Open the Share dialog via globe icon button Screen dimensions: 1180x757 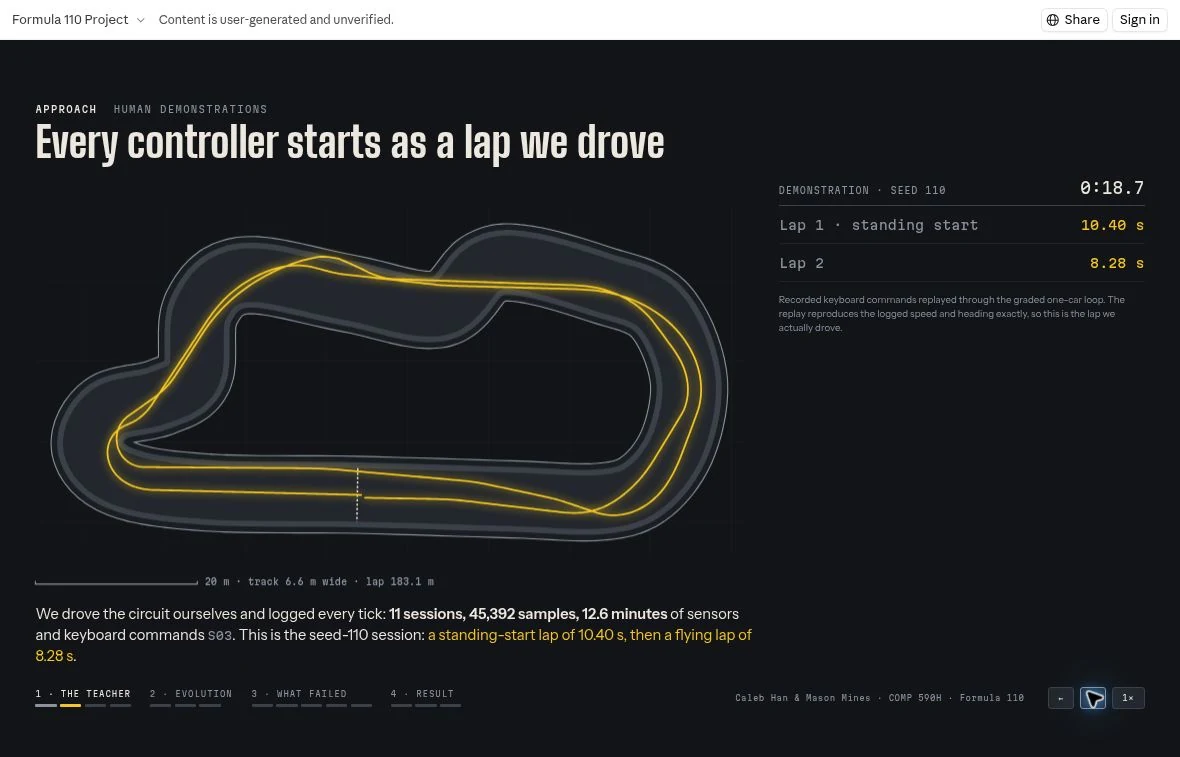click(1074, 20)
